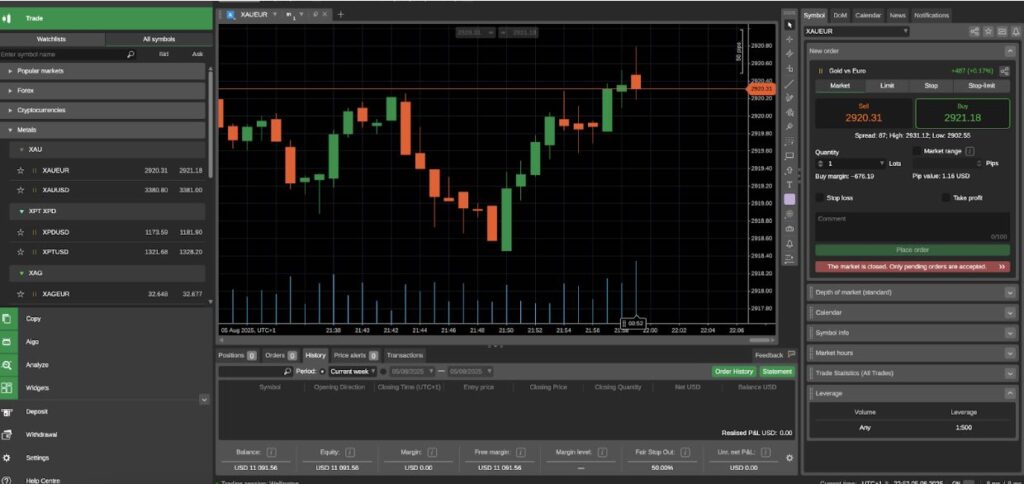The image size is (1024, 484).
Task: Tick the Market range checkbox
Action: [x=918, y=151]
